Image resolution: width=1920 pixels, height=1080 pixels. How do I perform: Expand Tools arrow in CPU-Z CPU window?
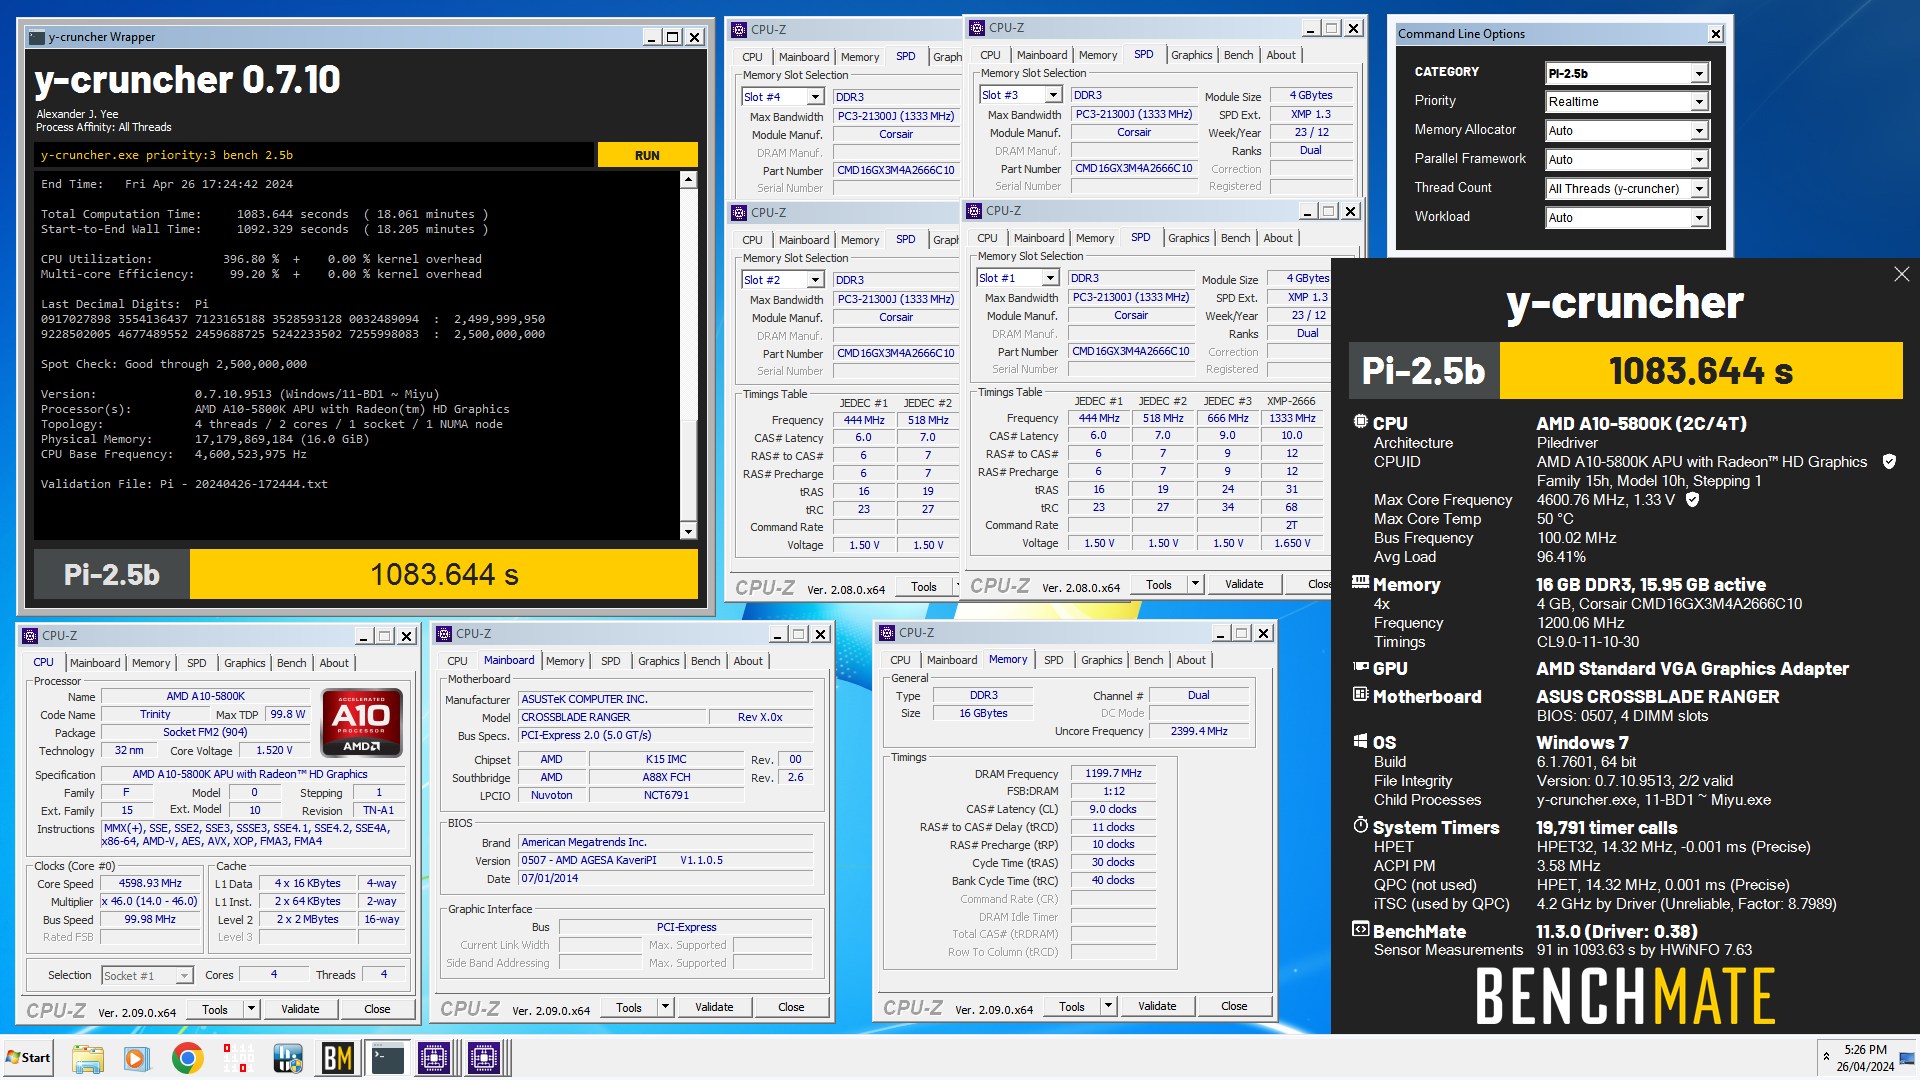click(x=252, y=1009)
